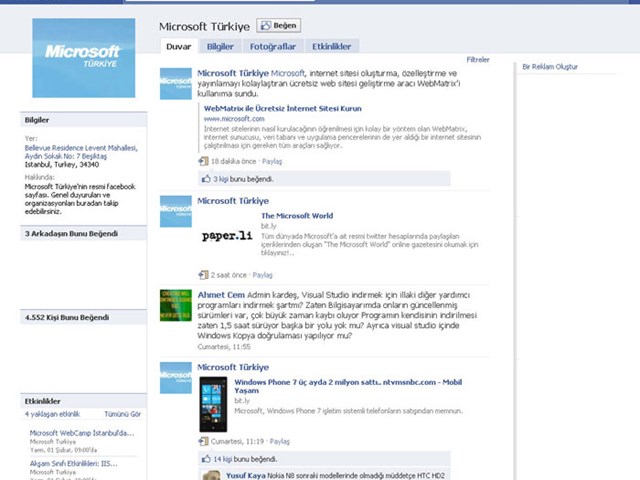640x480 pixels.
Task: Open the 'WebMatrix ile Ücretsiz İnternet Sitesi Kurun' link
Action: pos(282,108)
